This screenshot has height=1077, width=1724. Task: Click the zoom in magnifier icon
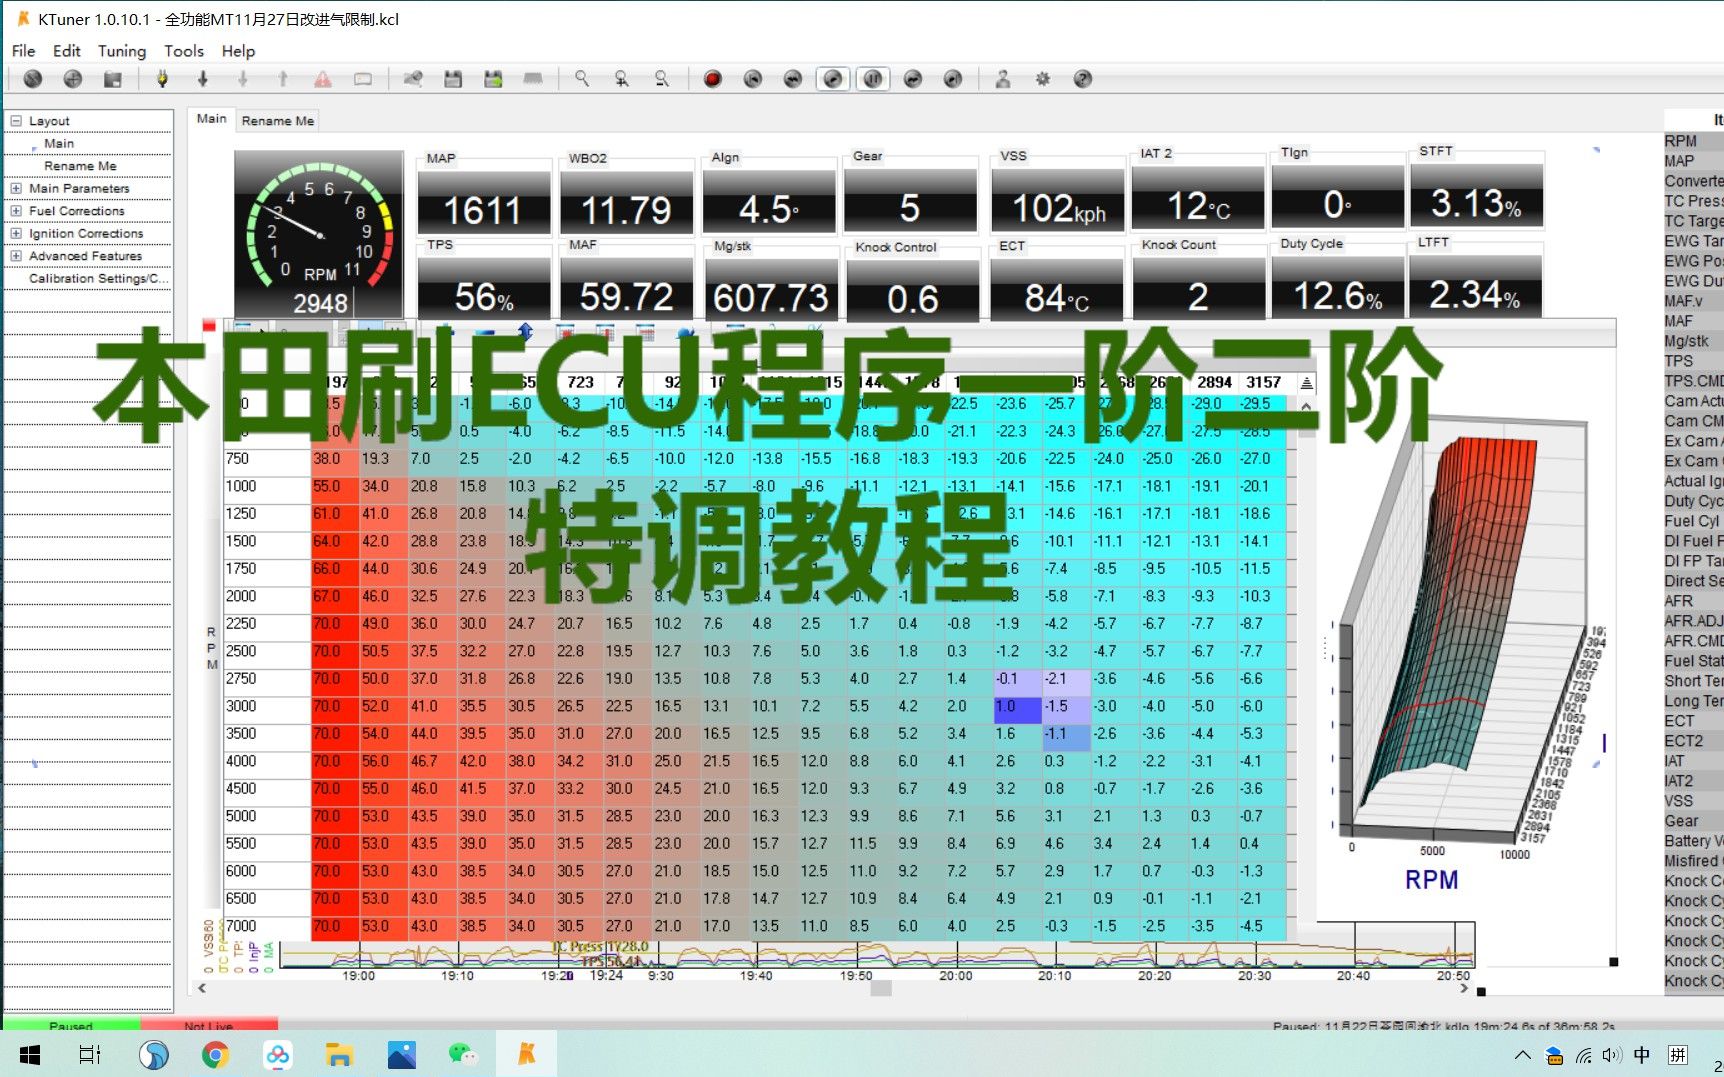(622, 79)
